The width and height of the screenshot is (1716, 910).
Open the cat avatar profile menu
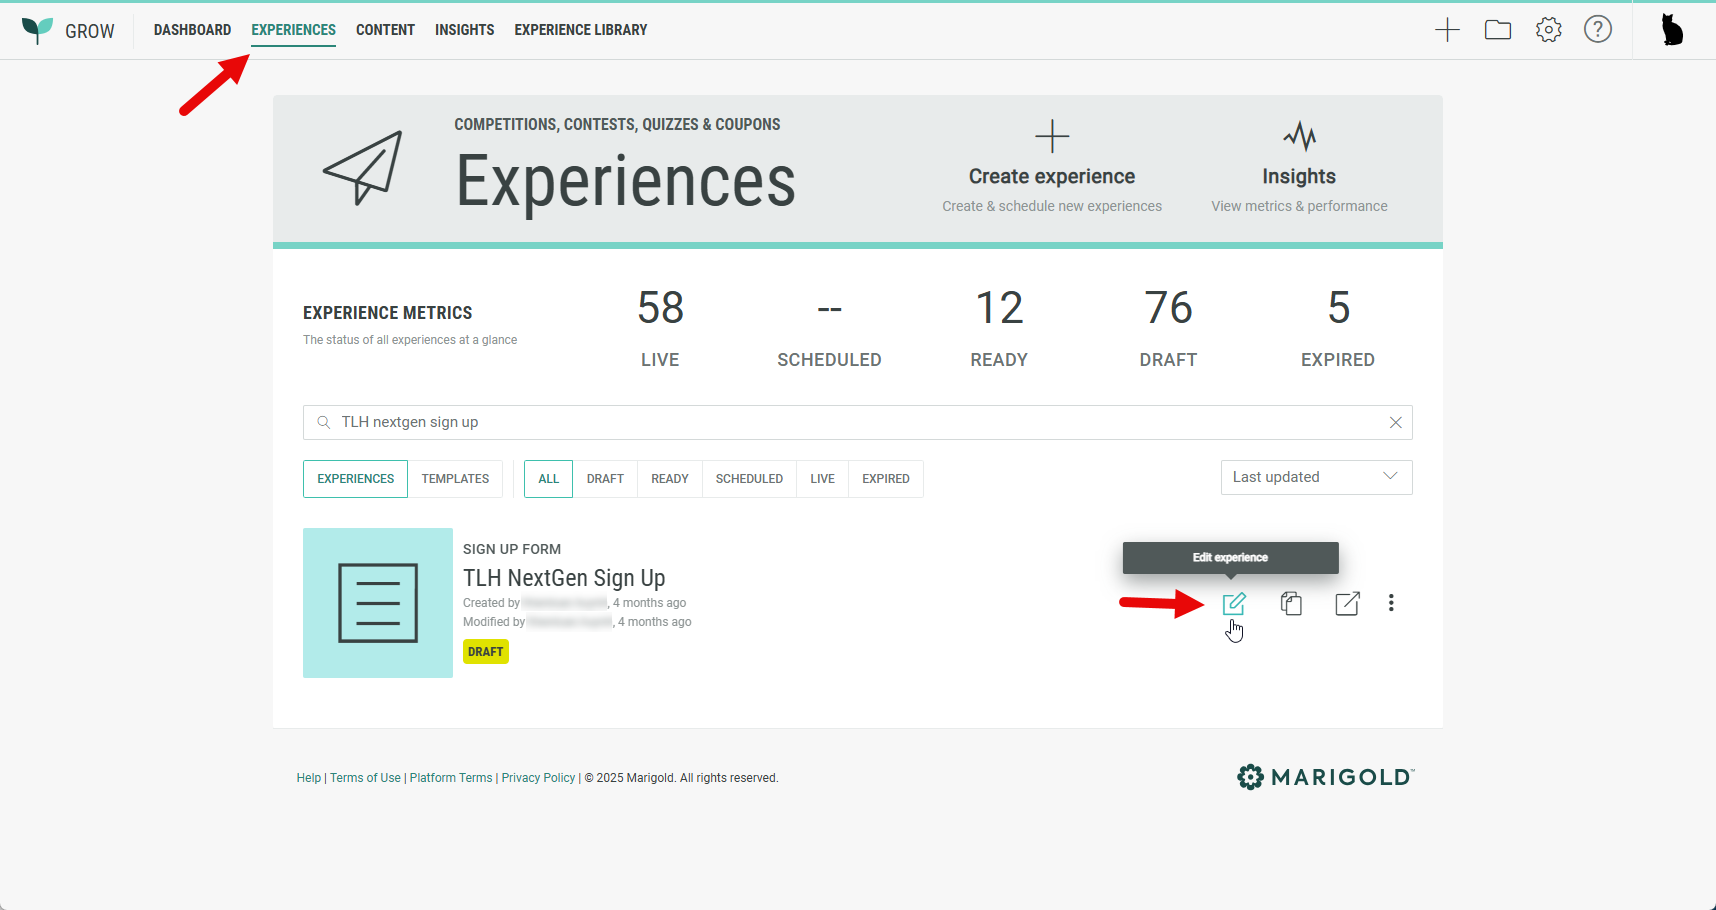[1672, 30]
